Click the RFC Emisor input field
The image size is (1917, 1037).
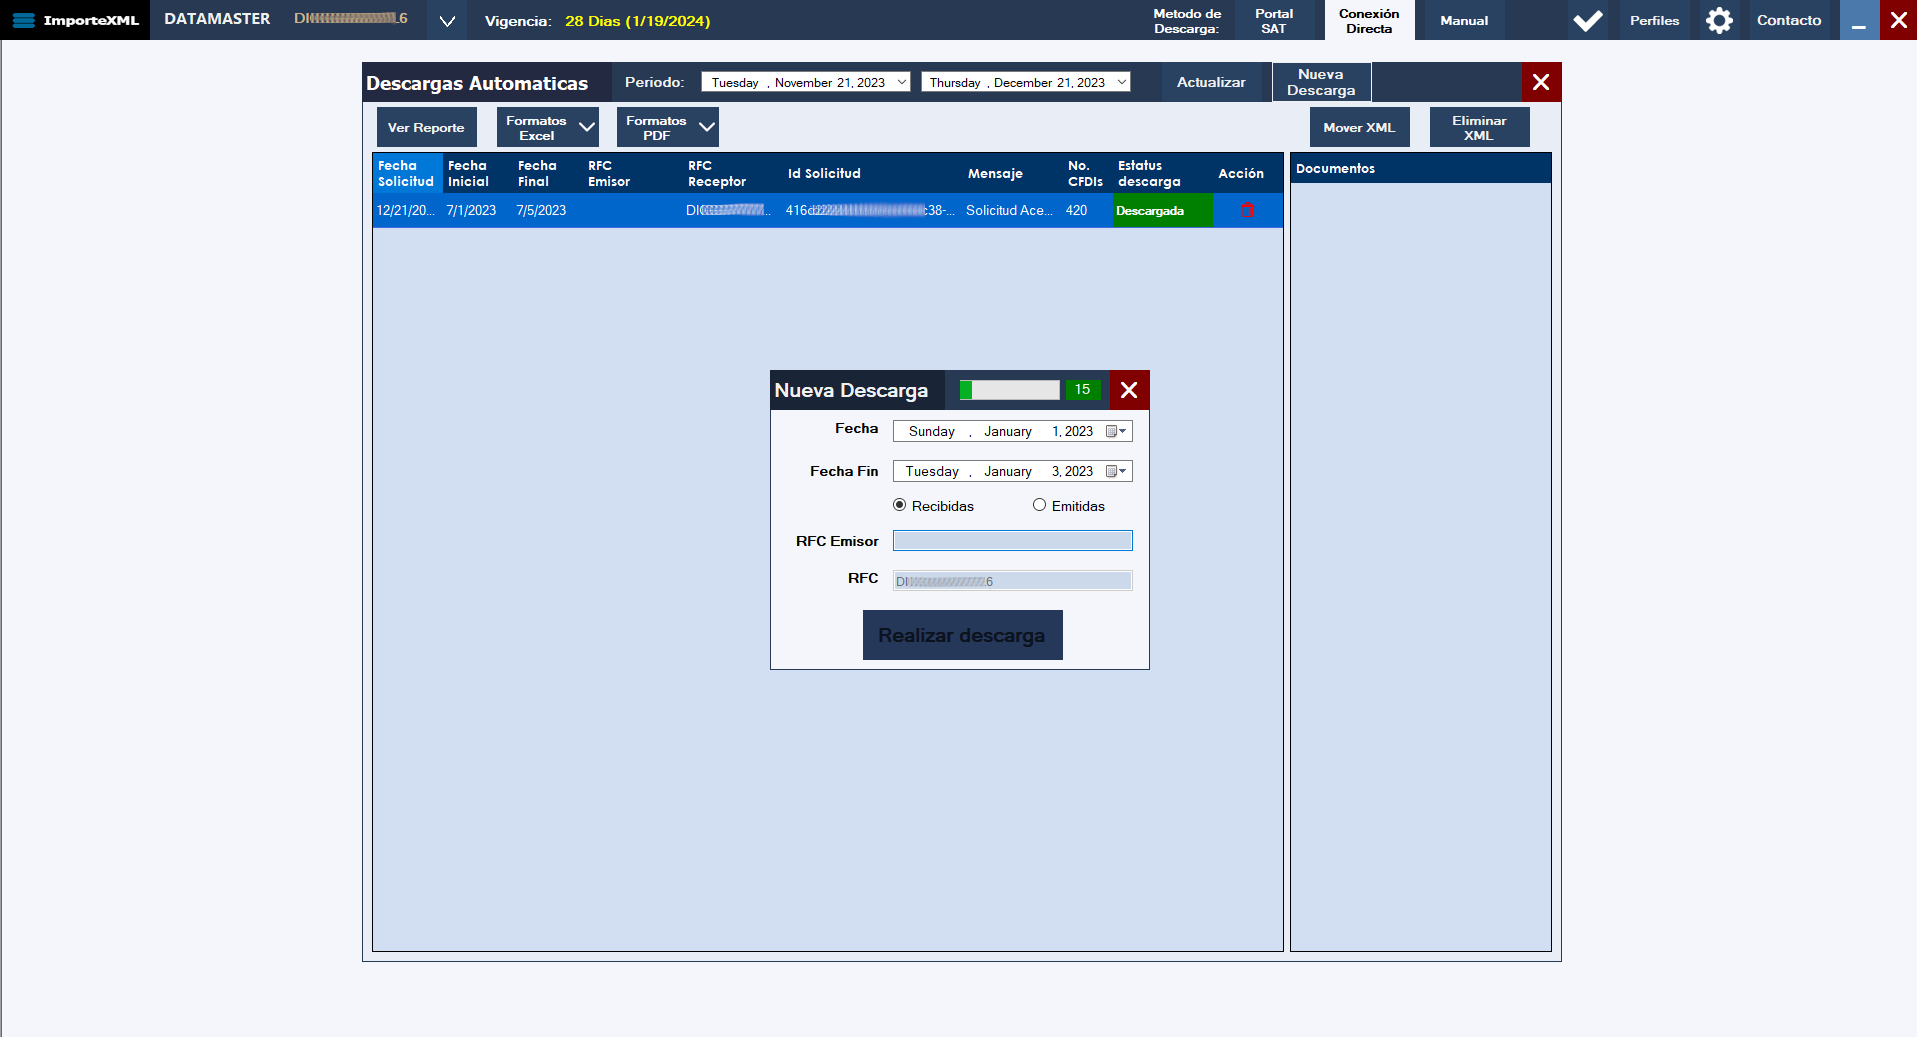click(x=1012, y=541)
